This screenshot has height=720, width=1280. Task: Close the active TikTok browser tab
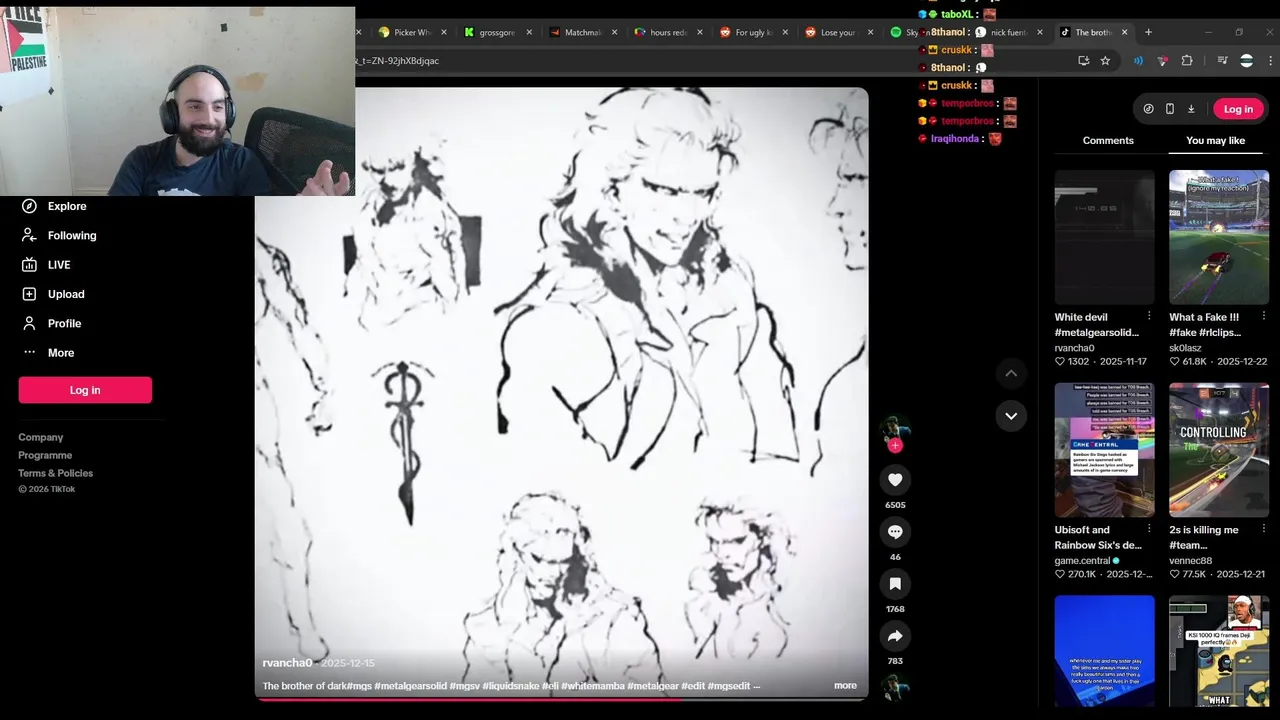[x=1125, y=32]
